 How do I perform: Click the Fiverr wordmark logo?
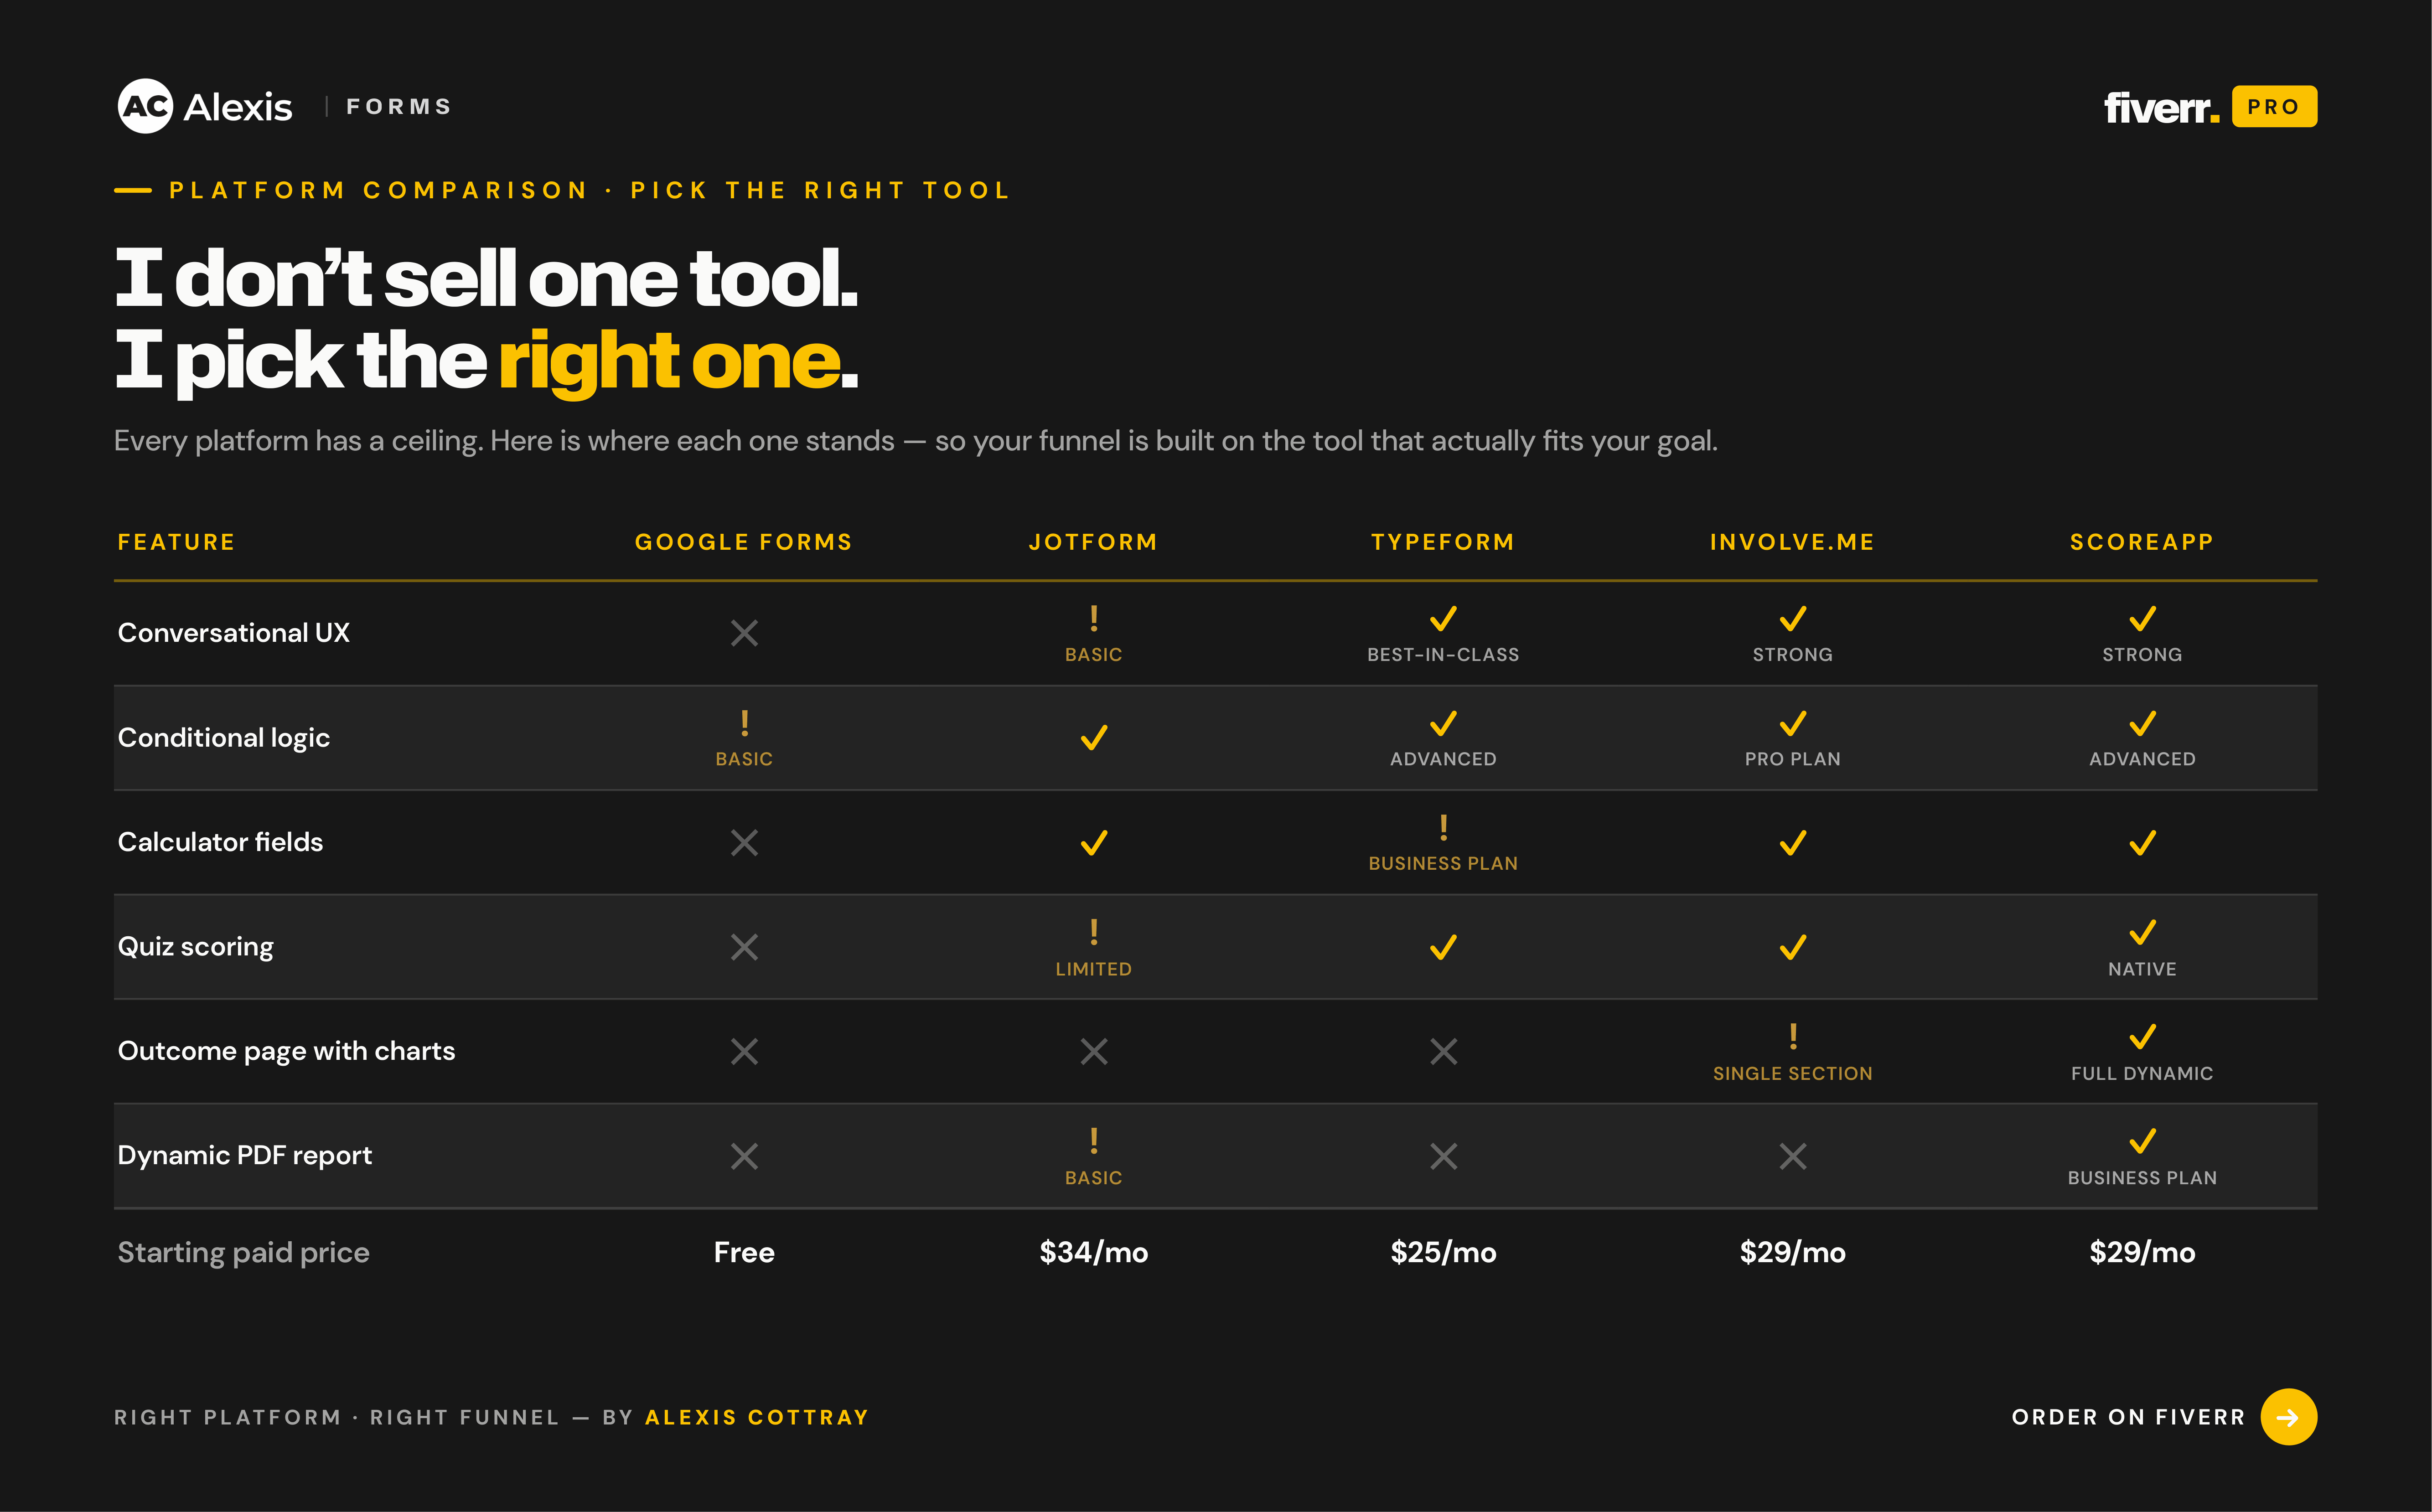(2161, 107)
